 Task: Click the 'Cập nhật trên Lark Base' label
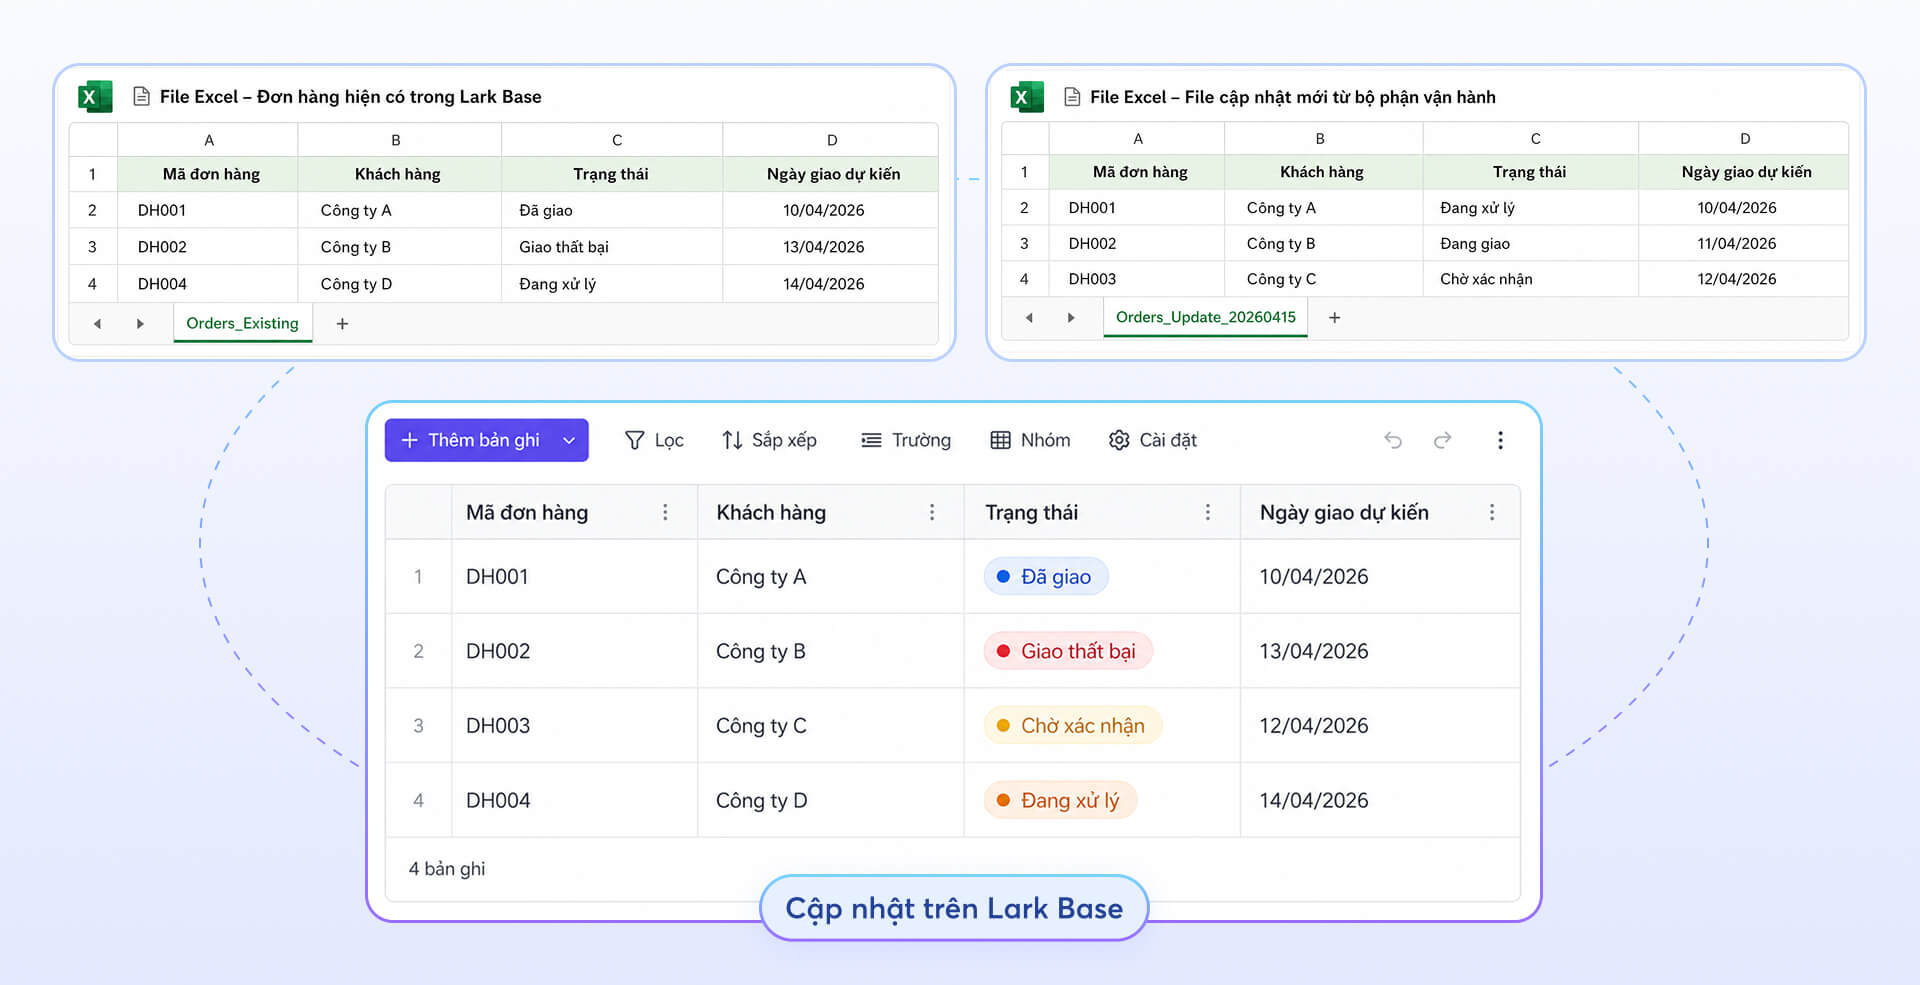pyautogui.click(x=954, y=908)
